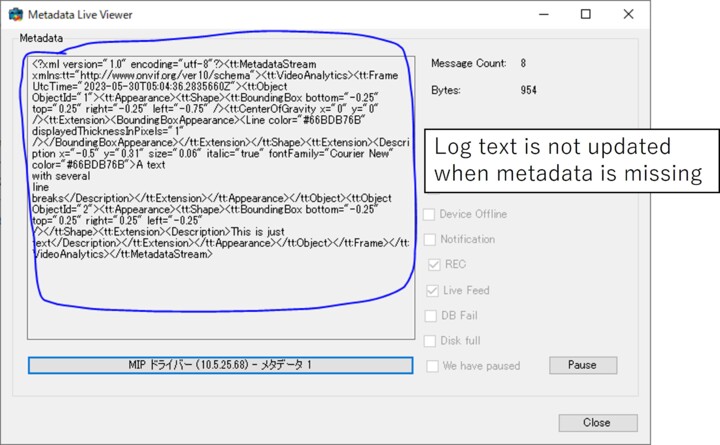Toggle the Notification checkbox

pyautogui.click(x=429, y=239)
